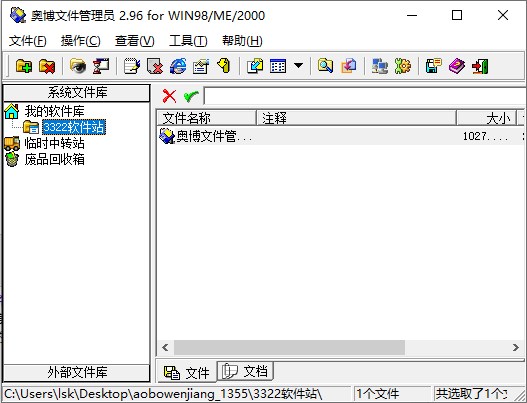The width and height of the screenshot is (527, 403).
Task: Select the 3322软件站 tree folder
Action: 74,127
